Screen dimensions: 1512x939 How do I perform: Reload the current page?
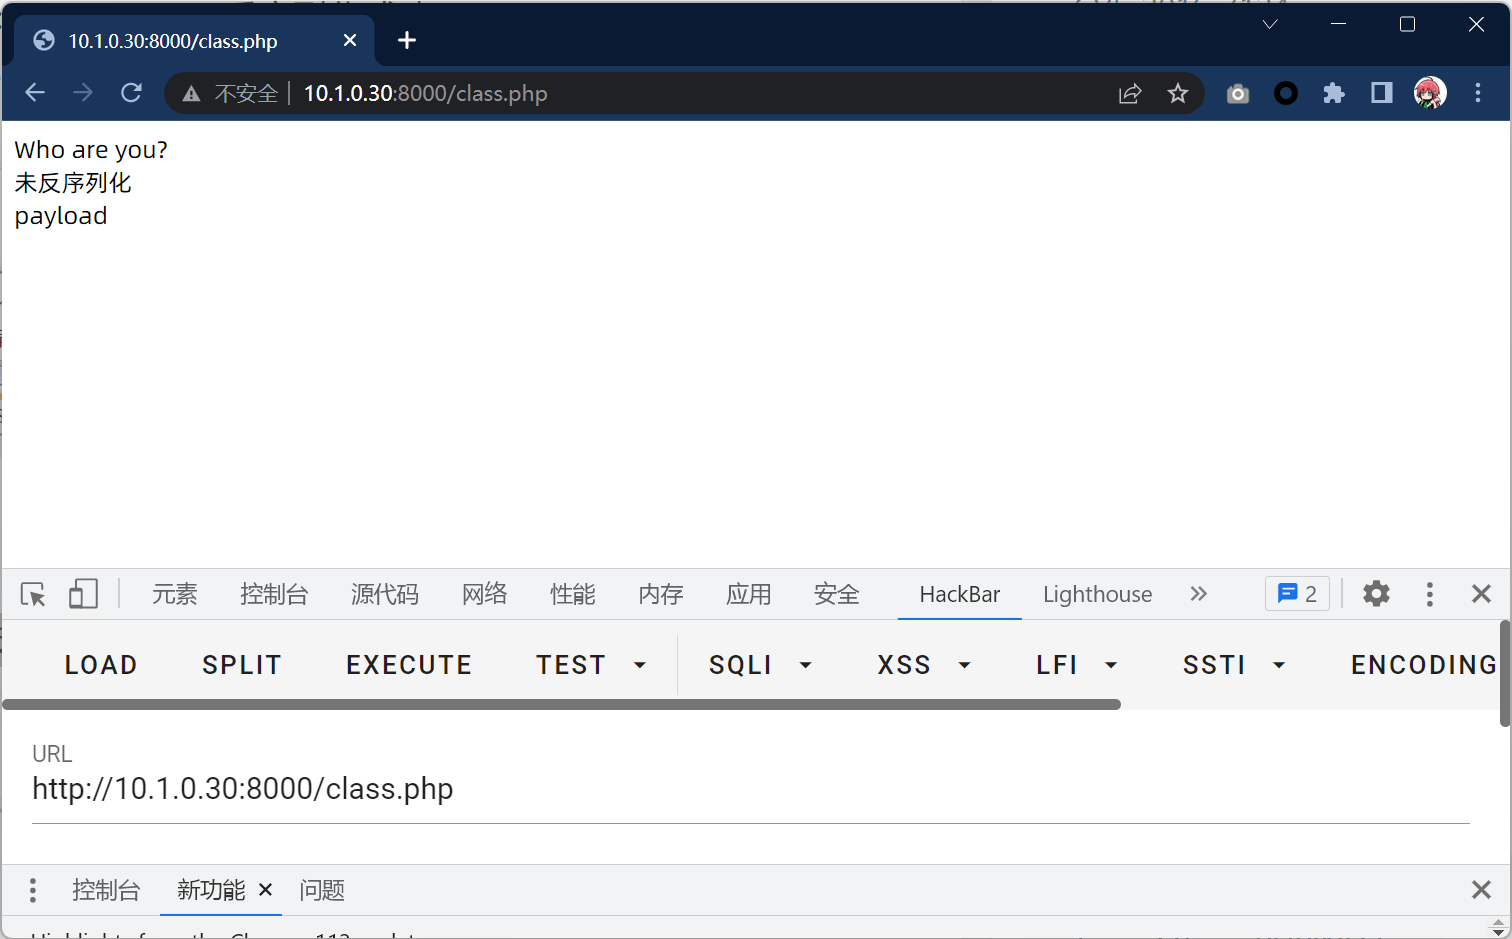(x=131, y=93)
